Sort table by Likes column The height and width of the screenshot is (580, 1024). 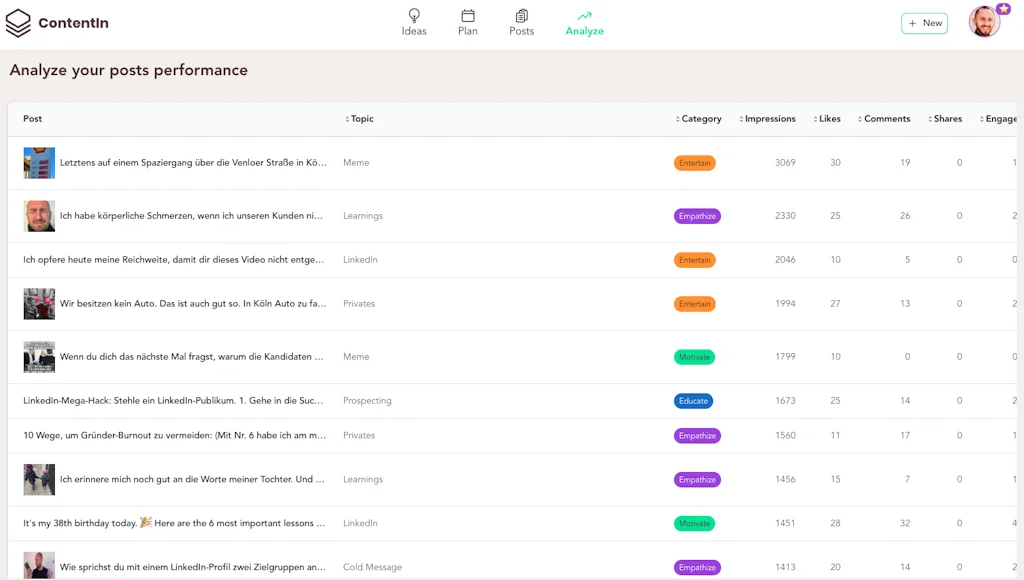(x=829, y=119)
